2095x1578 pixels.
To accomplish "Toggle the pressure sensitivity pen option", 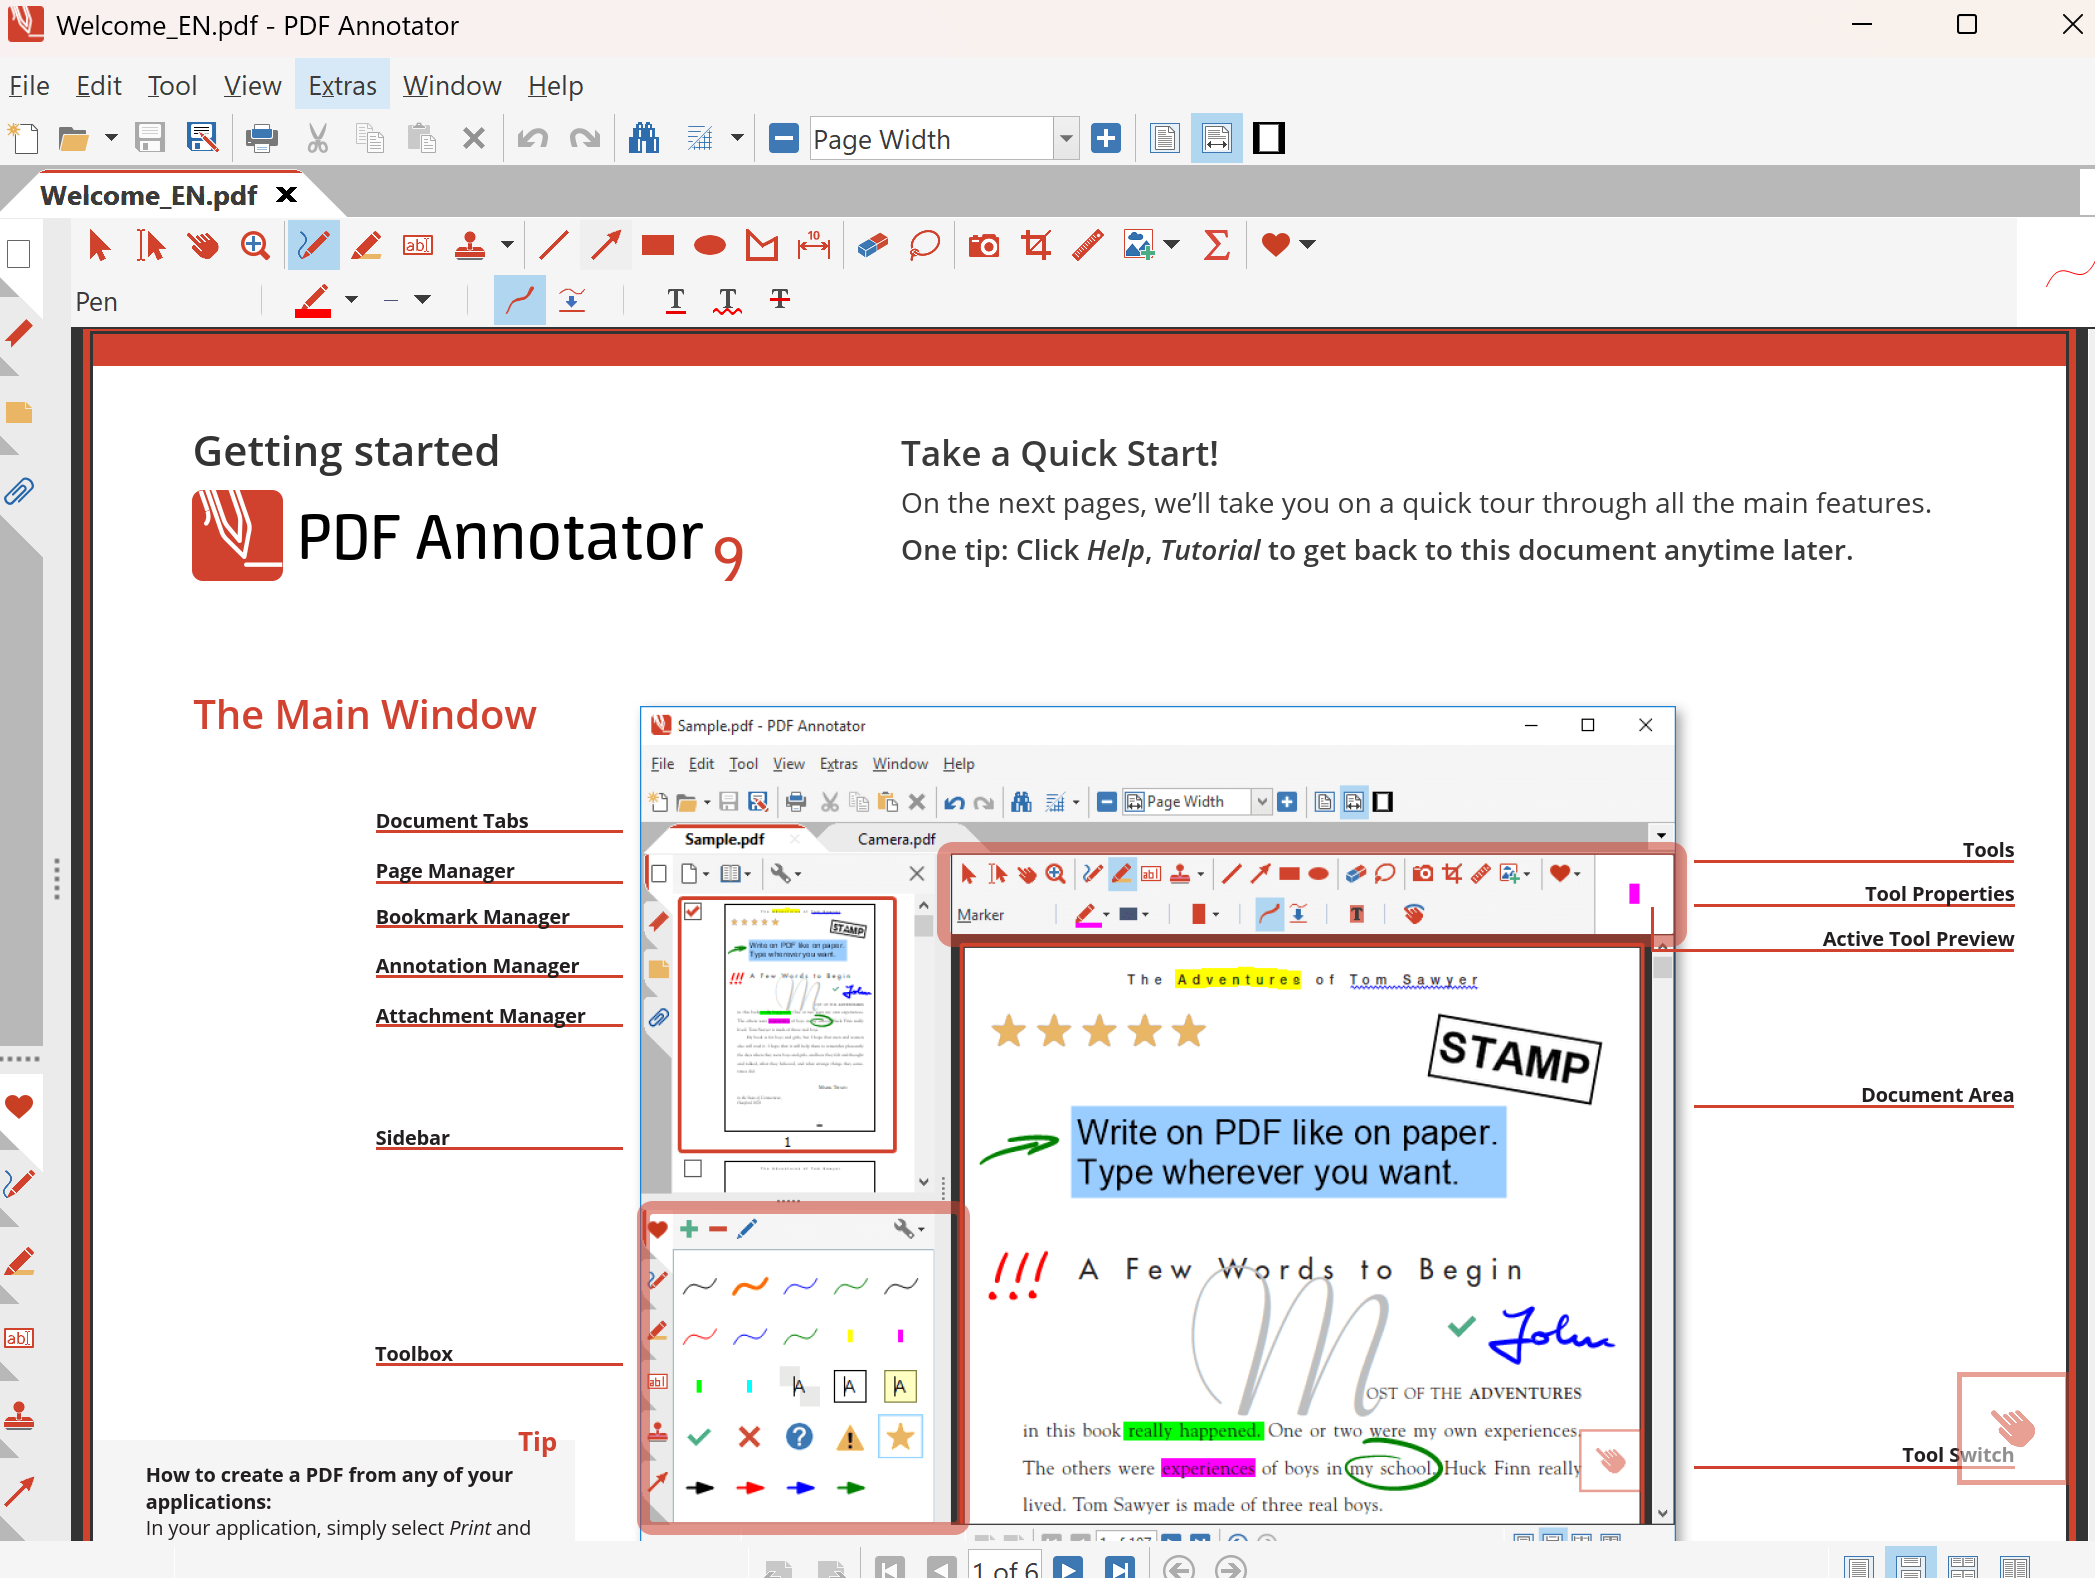I will [x=572, y=300].
